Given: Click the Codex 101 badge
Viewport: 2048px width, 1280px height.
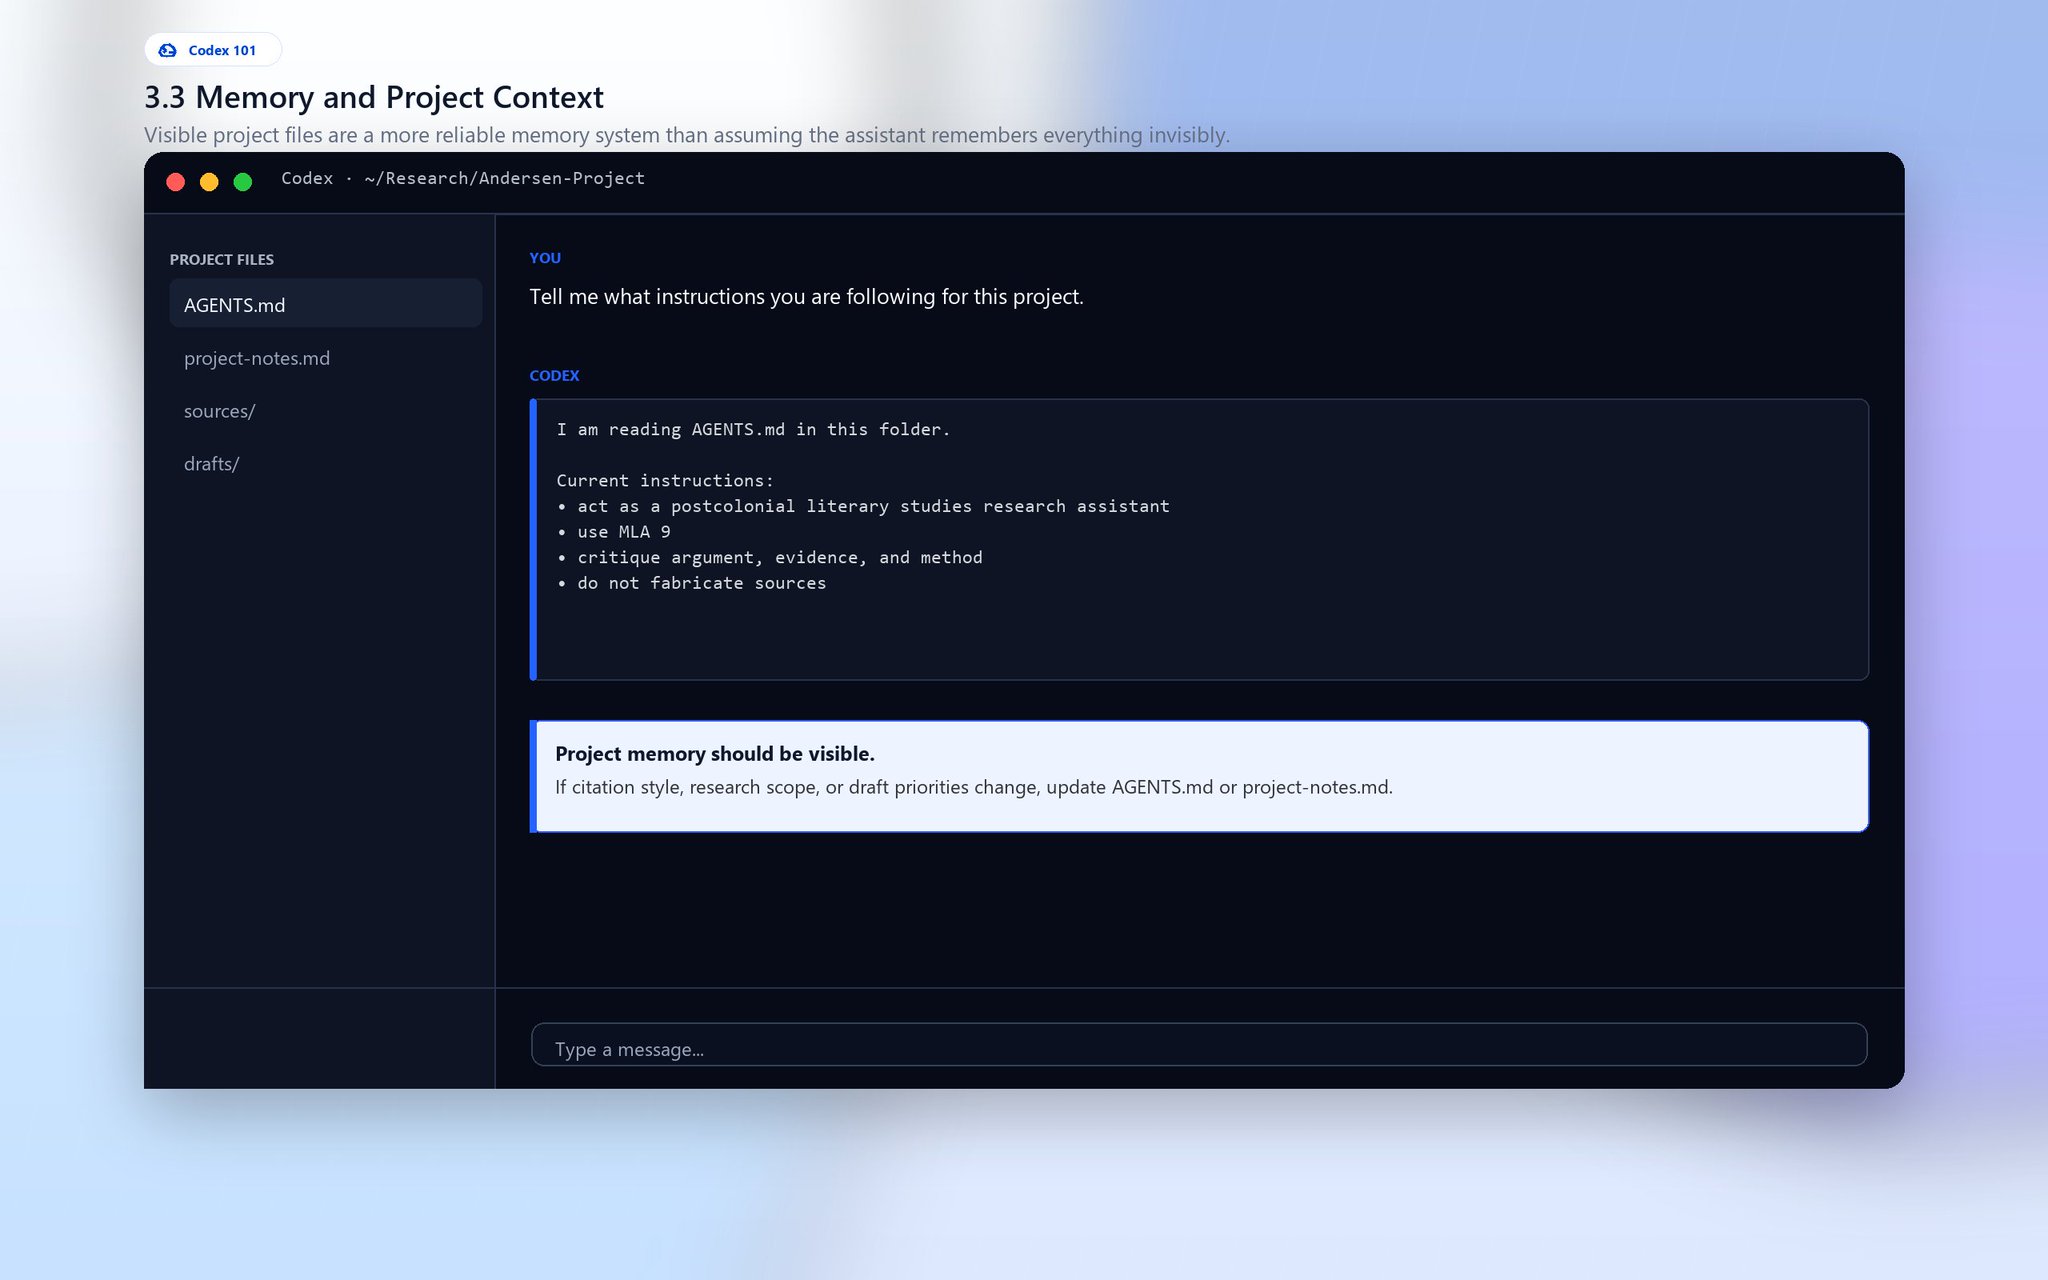Looking at the screenshot, I should coord(213,50).
